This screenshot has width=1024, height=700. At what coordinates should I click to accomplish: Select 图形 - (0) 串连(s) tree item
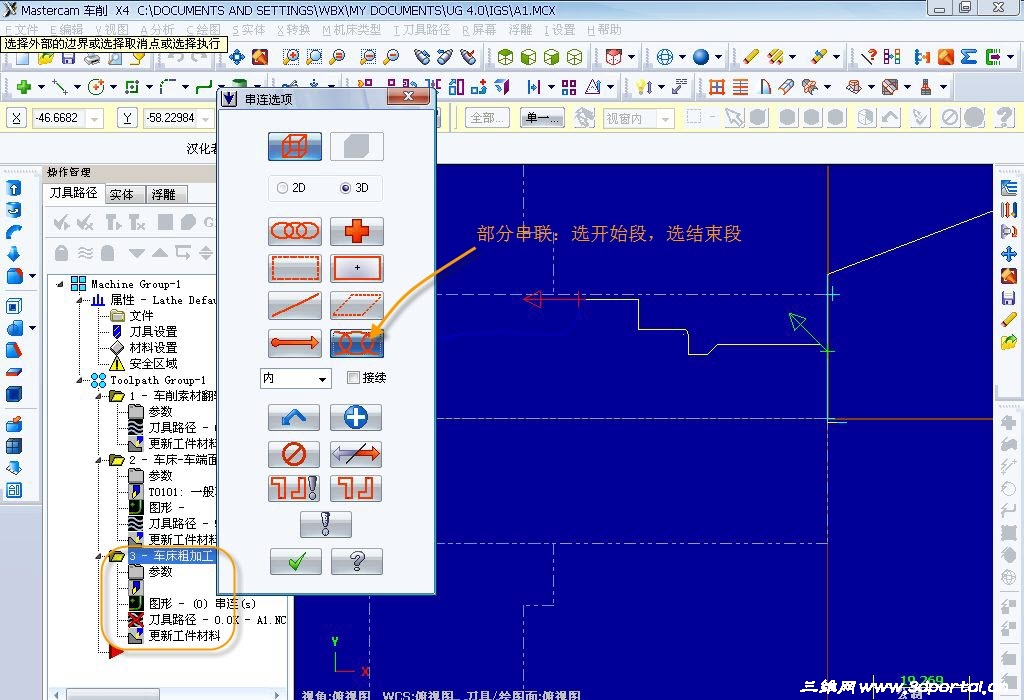click(202, 604)
